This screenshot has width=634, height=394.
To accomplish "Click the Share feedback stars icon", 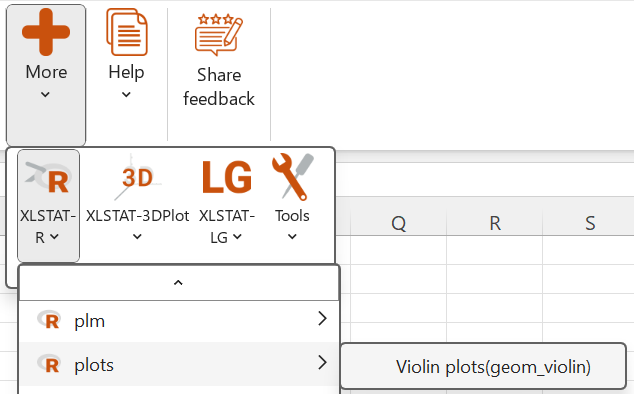I will point(219,34).
